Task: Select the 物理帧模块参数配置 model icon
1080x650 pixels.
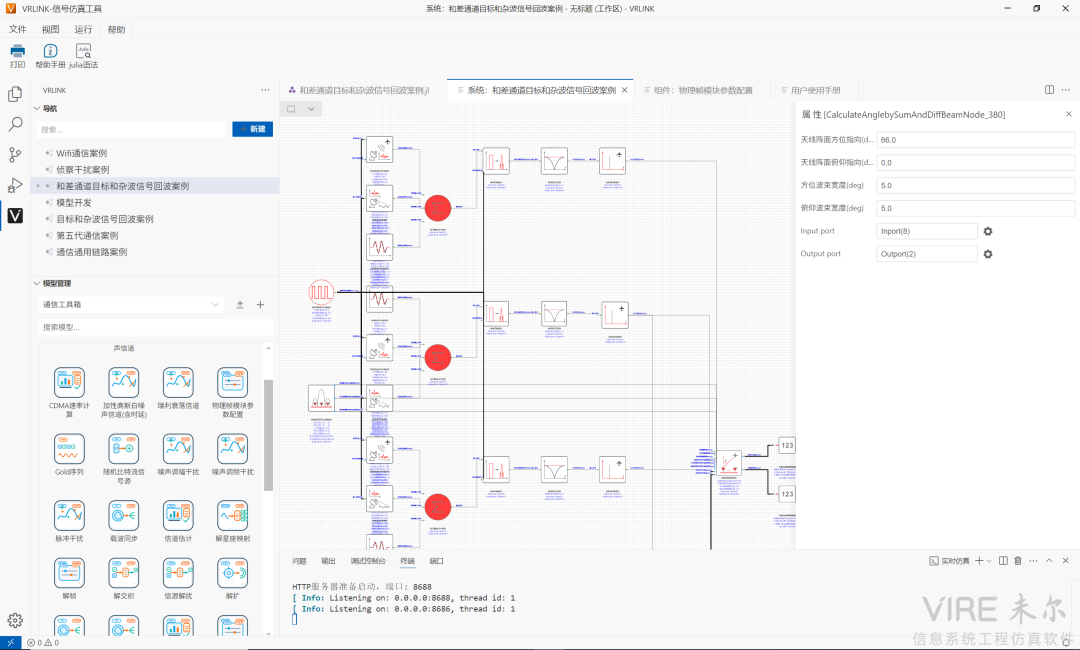Action: point(232,383)
